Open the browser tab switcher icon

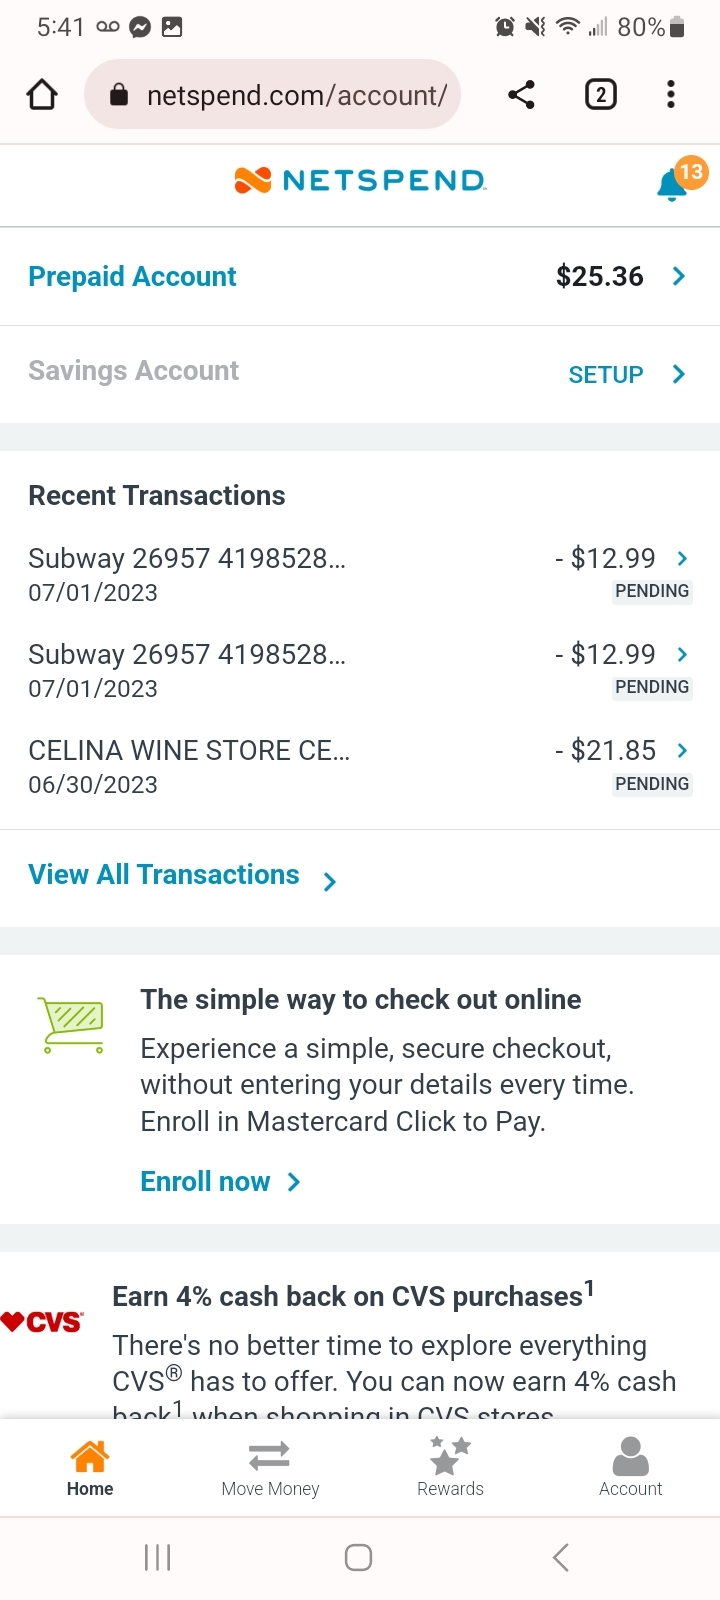click(600, 95)
